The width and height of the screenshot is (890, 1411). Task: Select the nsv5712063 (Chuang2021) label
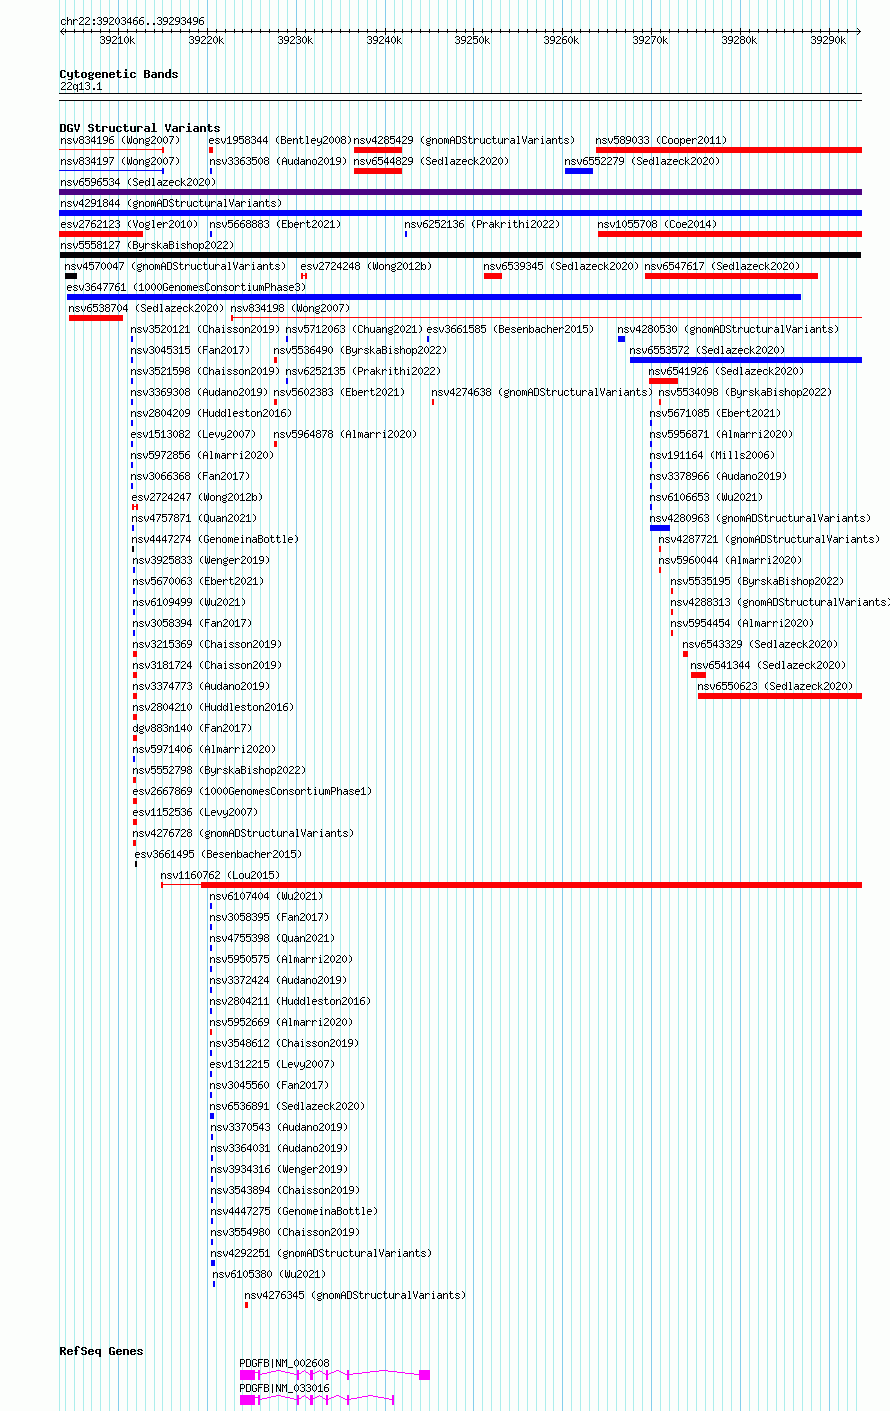[355, 329]
